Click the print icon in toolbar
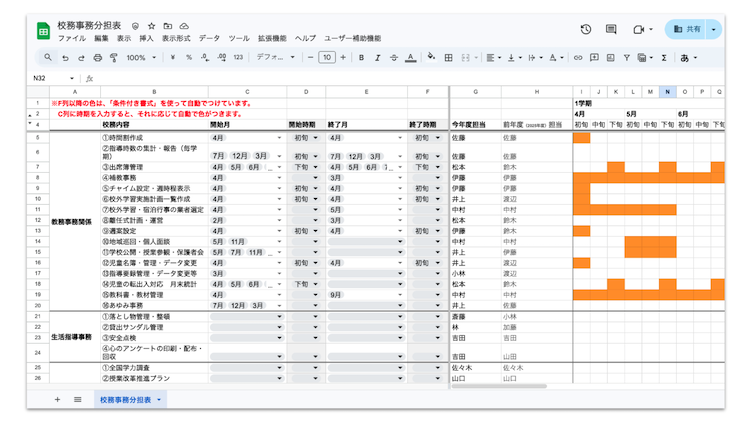 (98, 58)
